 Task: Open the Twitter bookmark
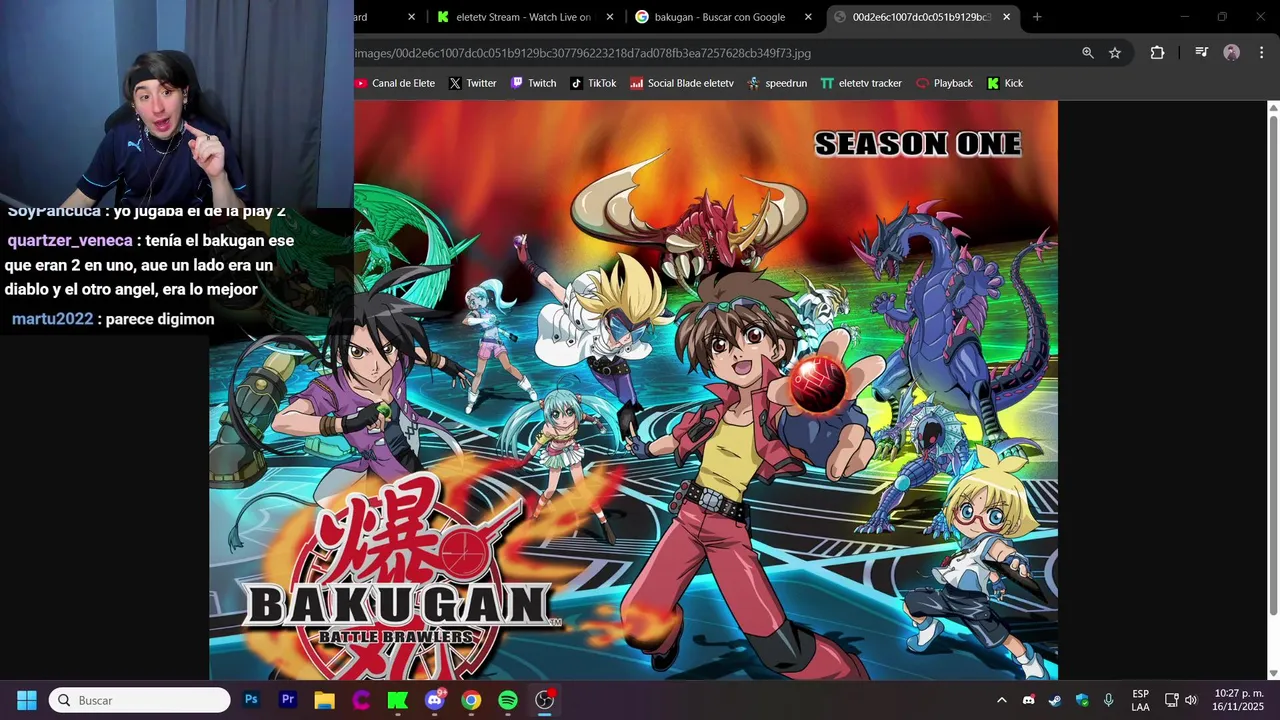point(472,83)
